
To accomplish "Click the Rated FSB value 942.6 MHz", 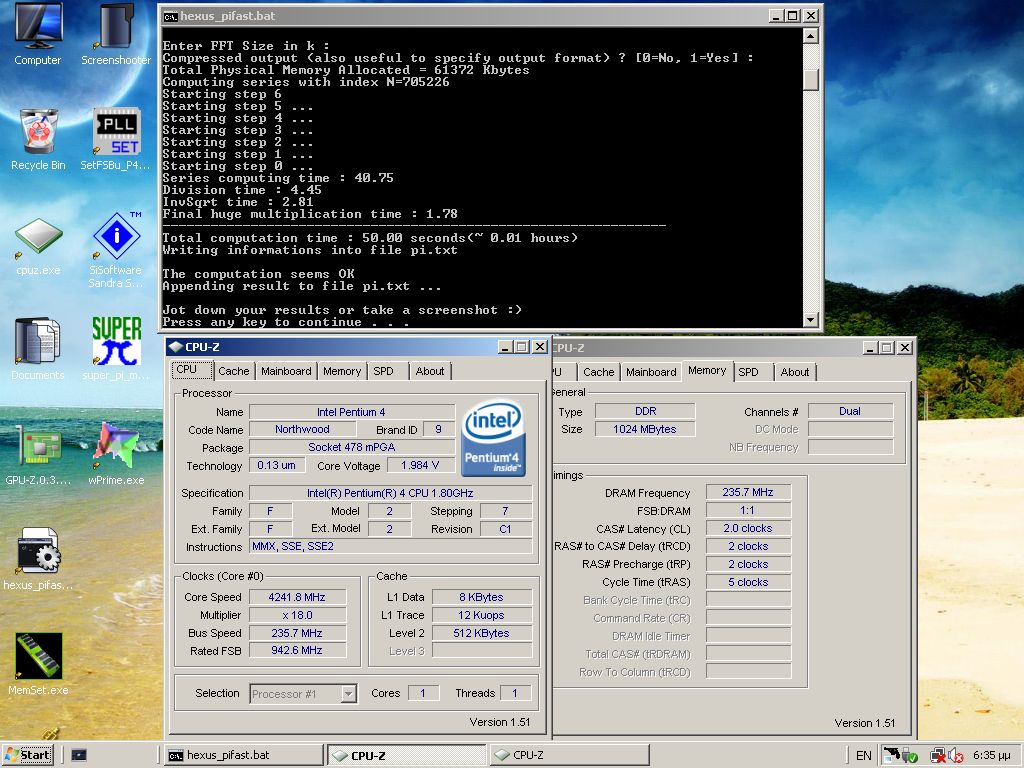I will click(x=297, y=650).
